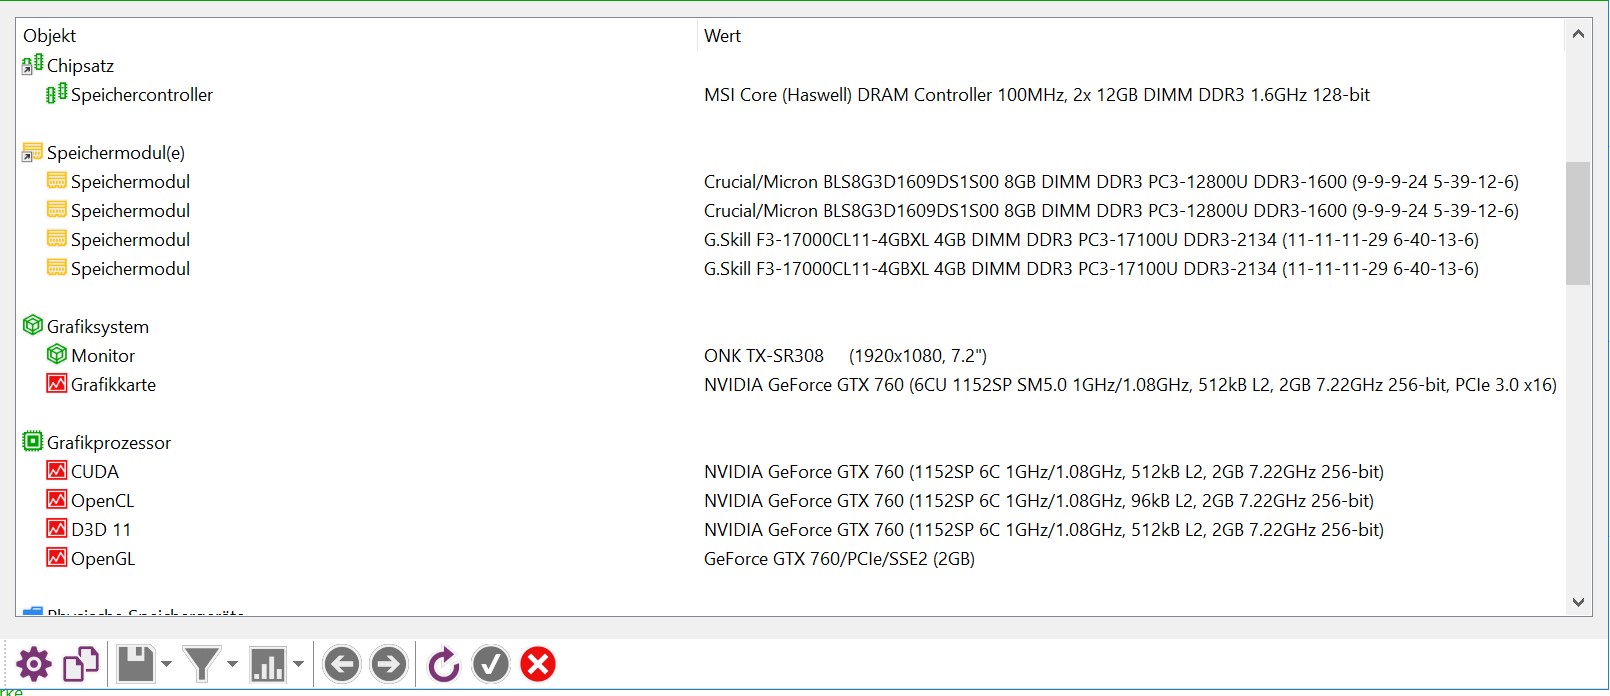Image resolution: width=1610 pixels, height=696 pixels.
Task: Click the green Monitor cube icon
Action: (x=57, y=355)
